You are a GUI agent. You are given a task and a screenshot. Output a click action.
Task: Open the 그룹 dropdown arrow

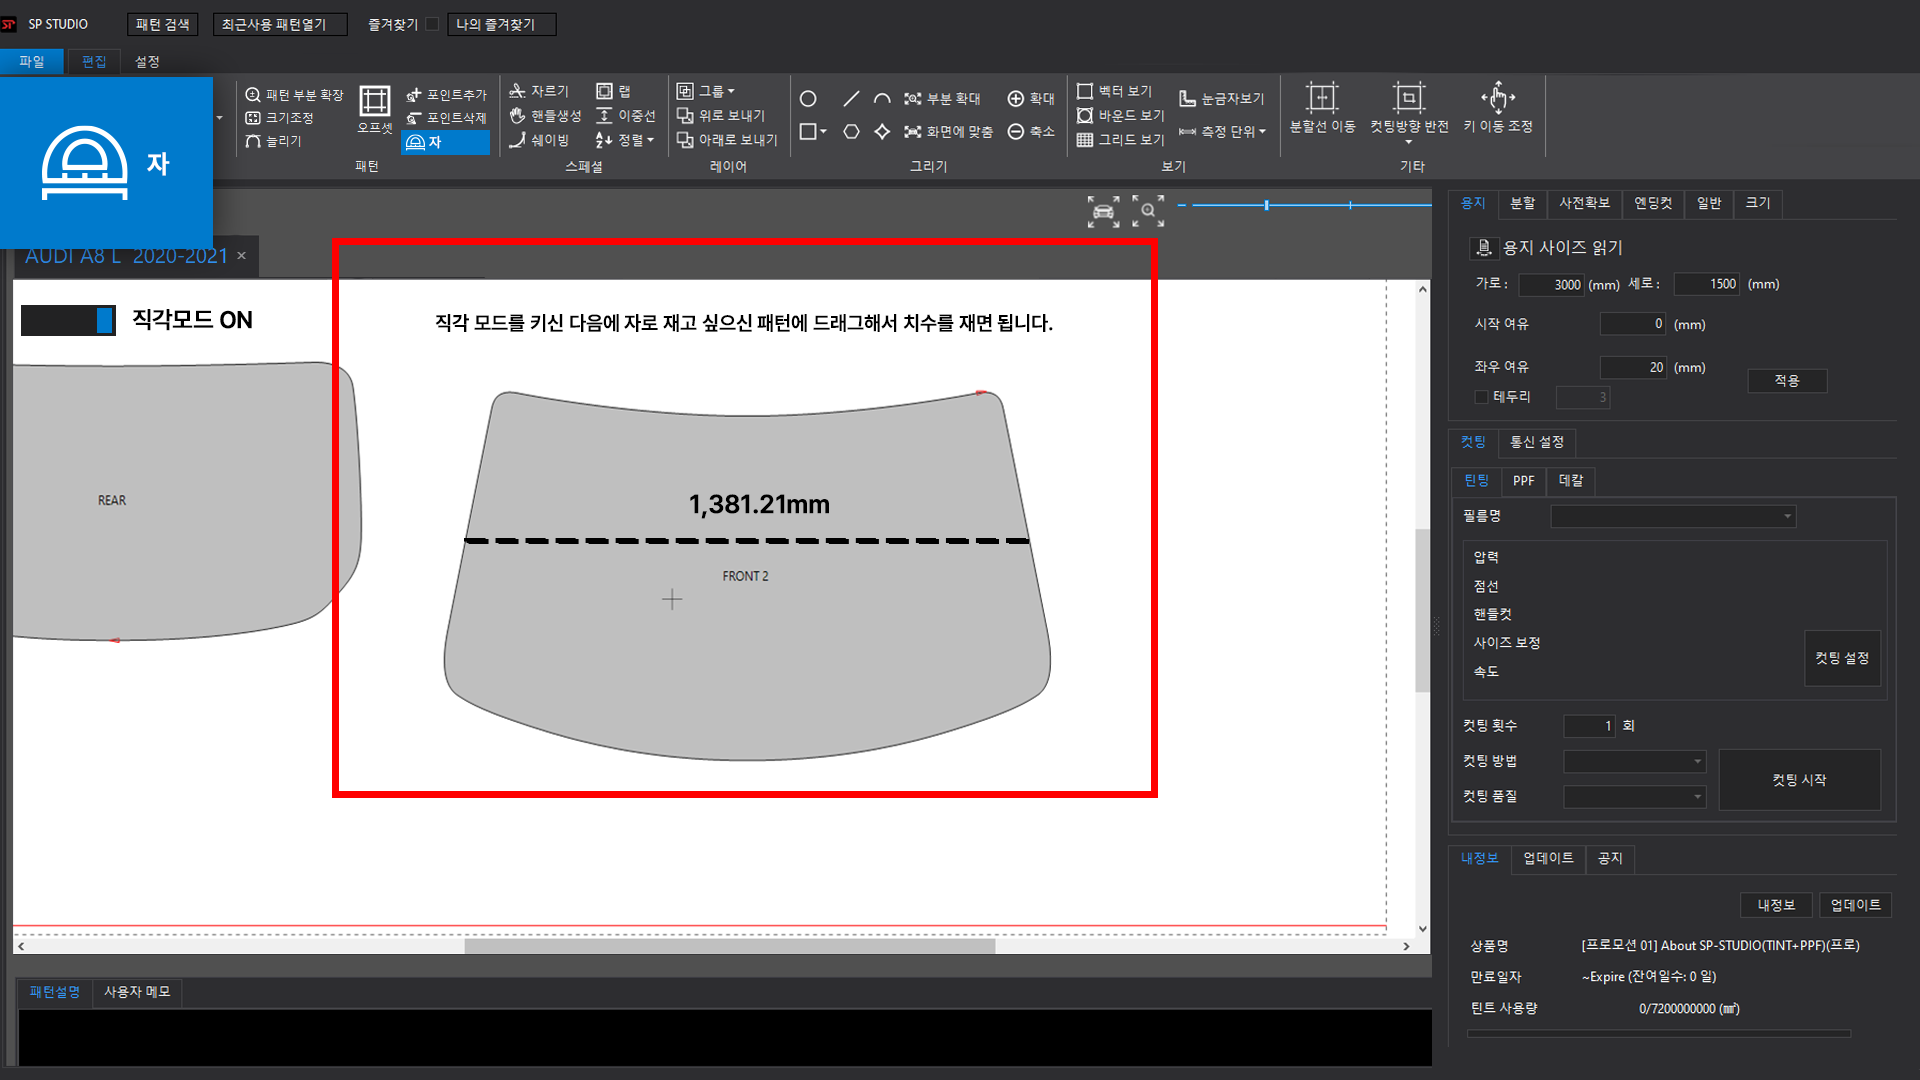point(731,91)
